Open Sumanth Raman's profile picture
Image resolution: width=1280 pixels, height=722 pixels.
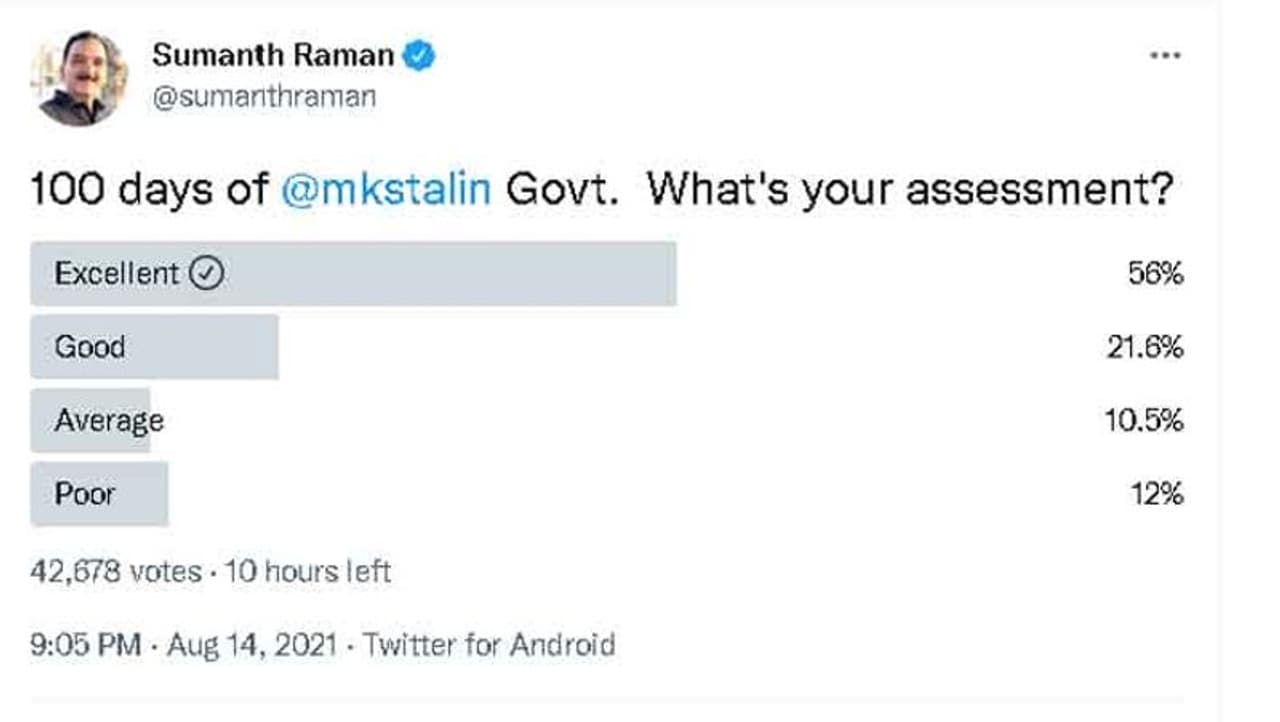coord(83,78)
